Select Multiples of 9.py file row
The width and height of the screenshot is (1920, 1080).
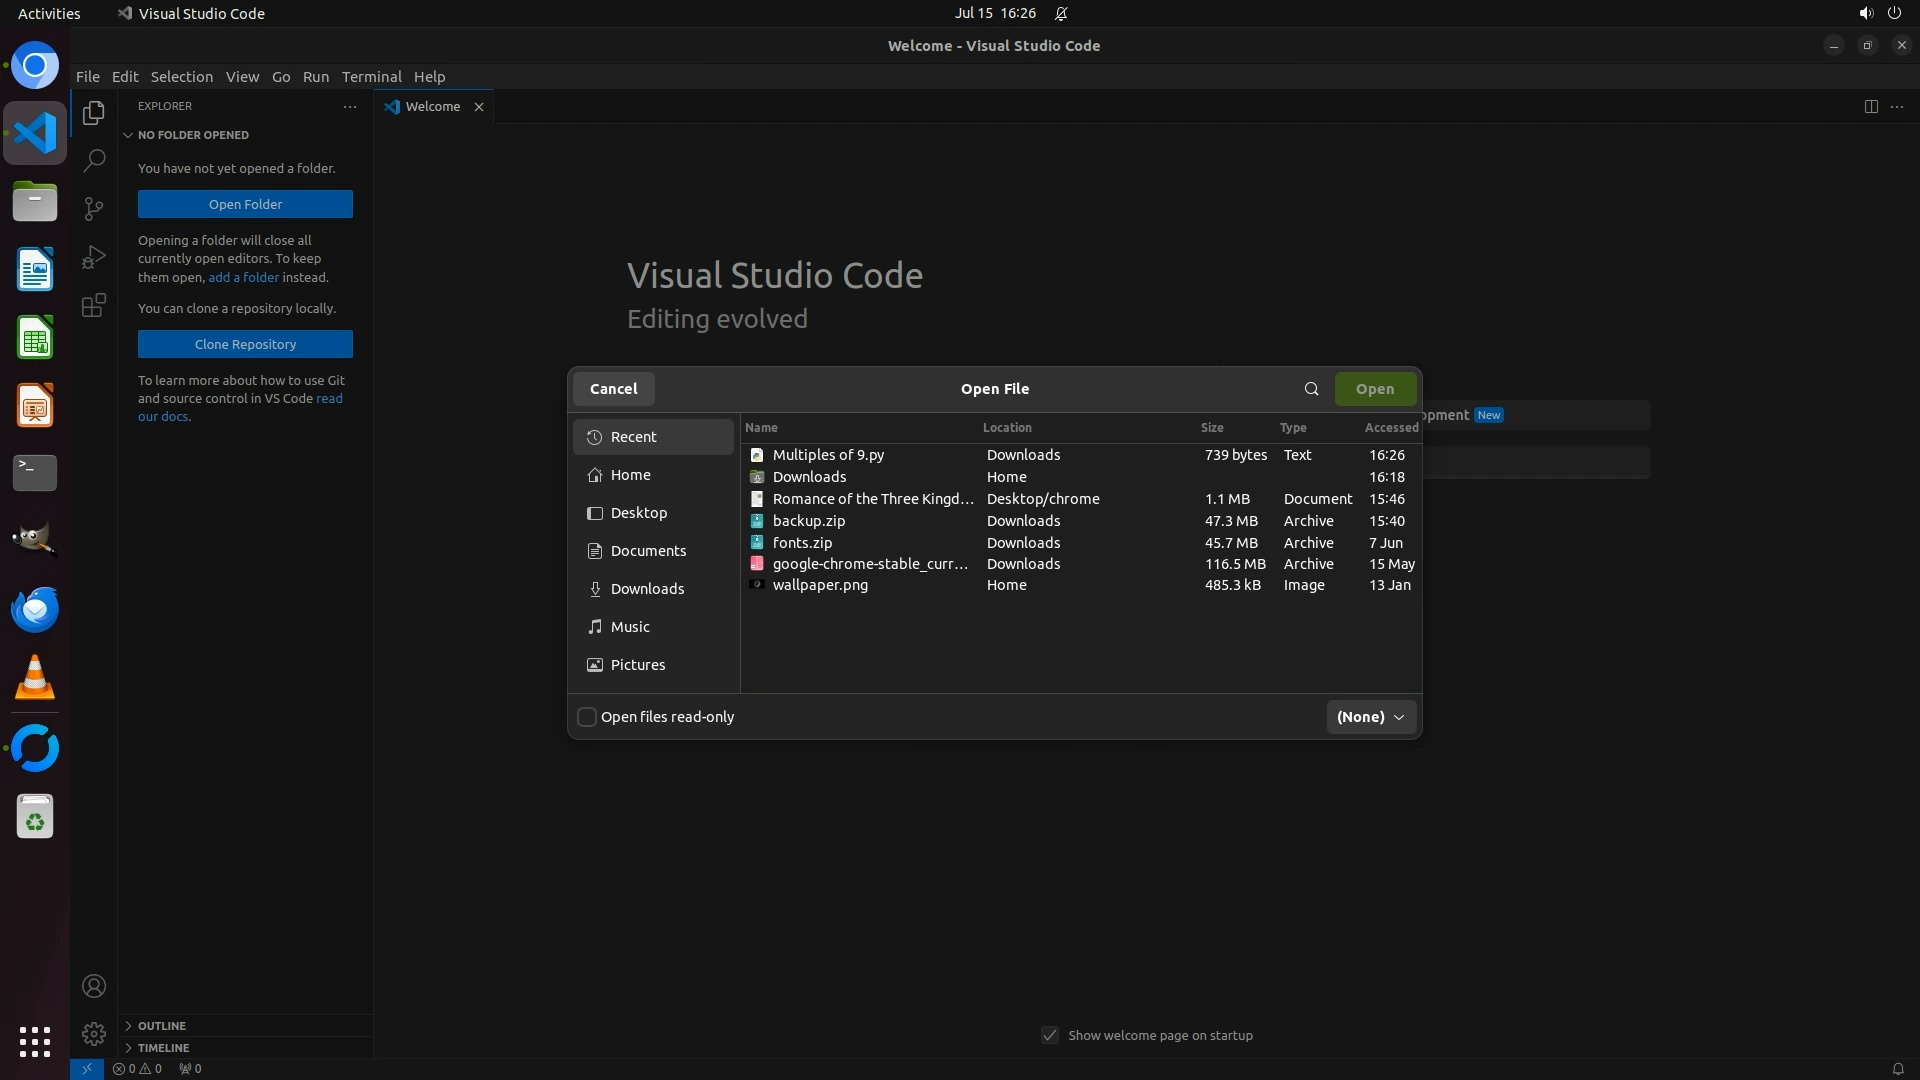[x=829, y=455]
